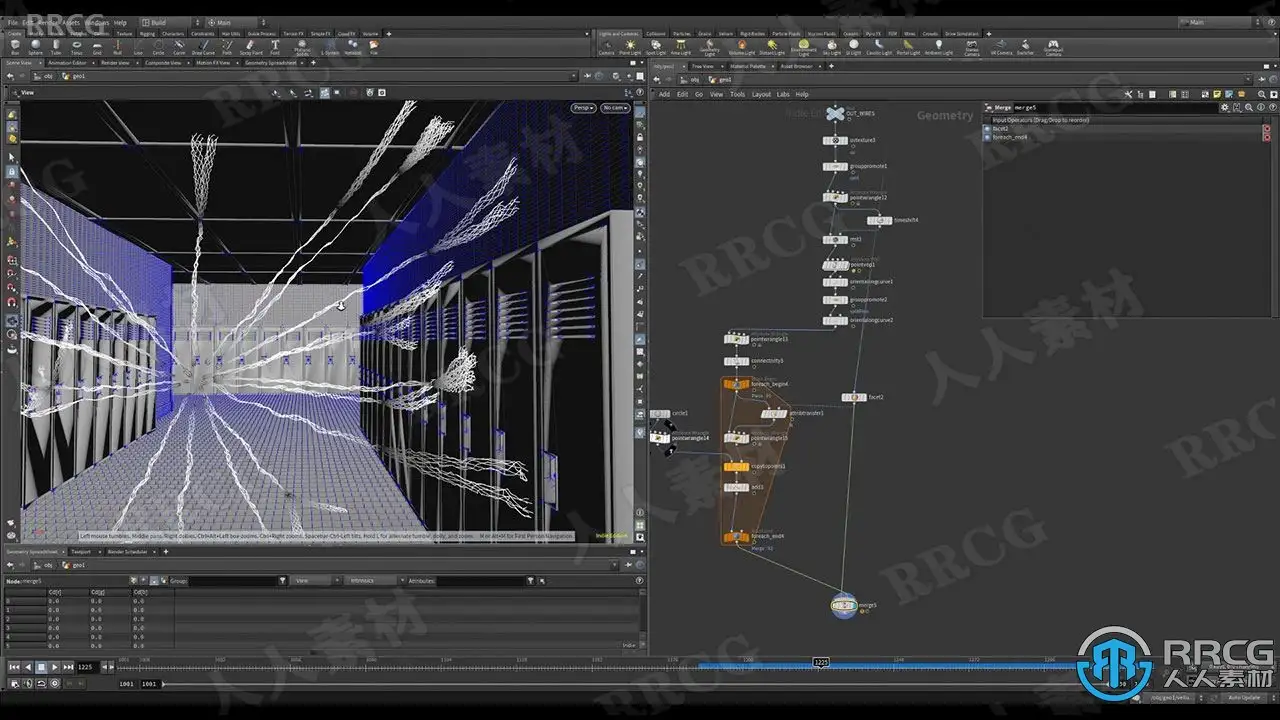The image size is (1280, 720).
Task: Click the Draw Curve shelf tool
Action: point(202,46)
